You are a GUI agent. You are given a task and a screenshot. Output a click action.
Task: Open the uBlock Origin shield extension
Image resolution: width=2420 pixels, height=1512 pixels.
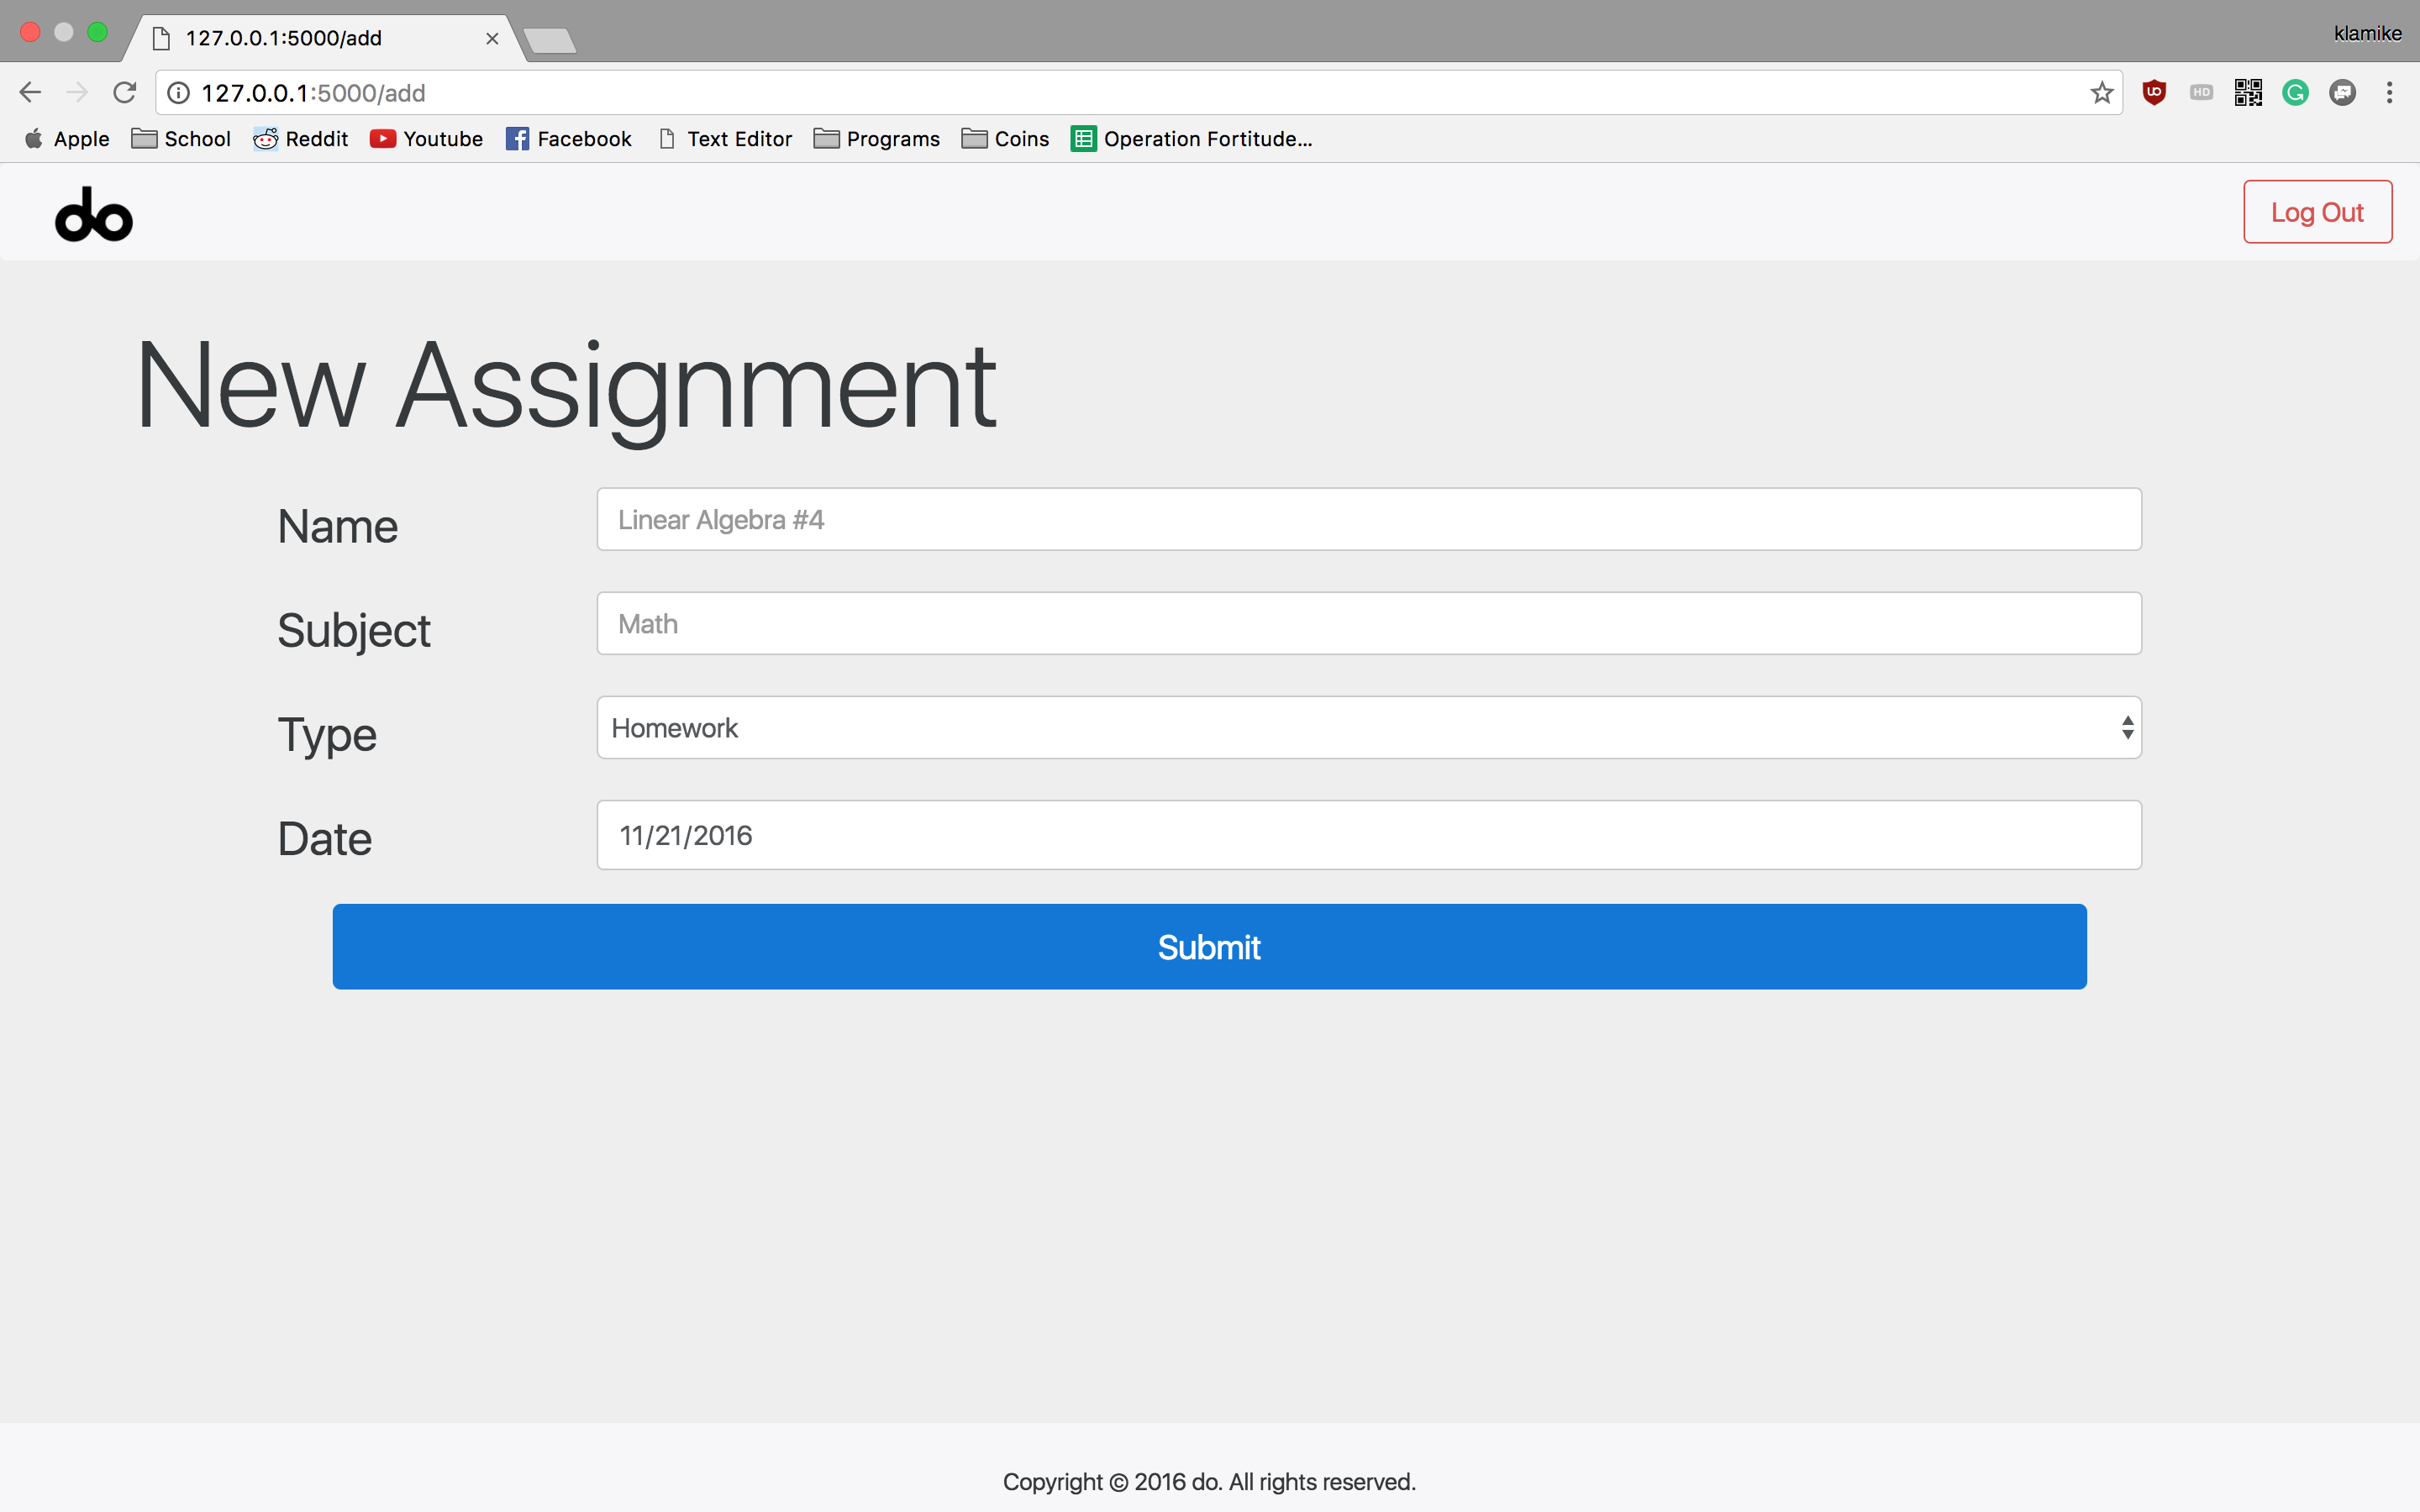[x=2154, y=93]
